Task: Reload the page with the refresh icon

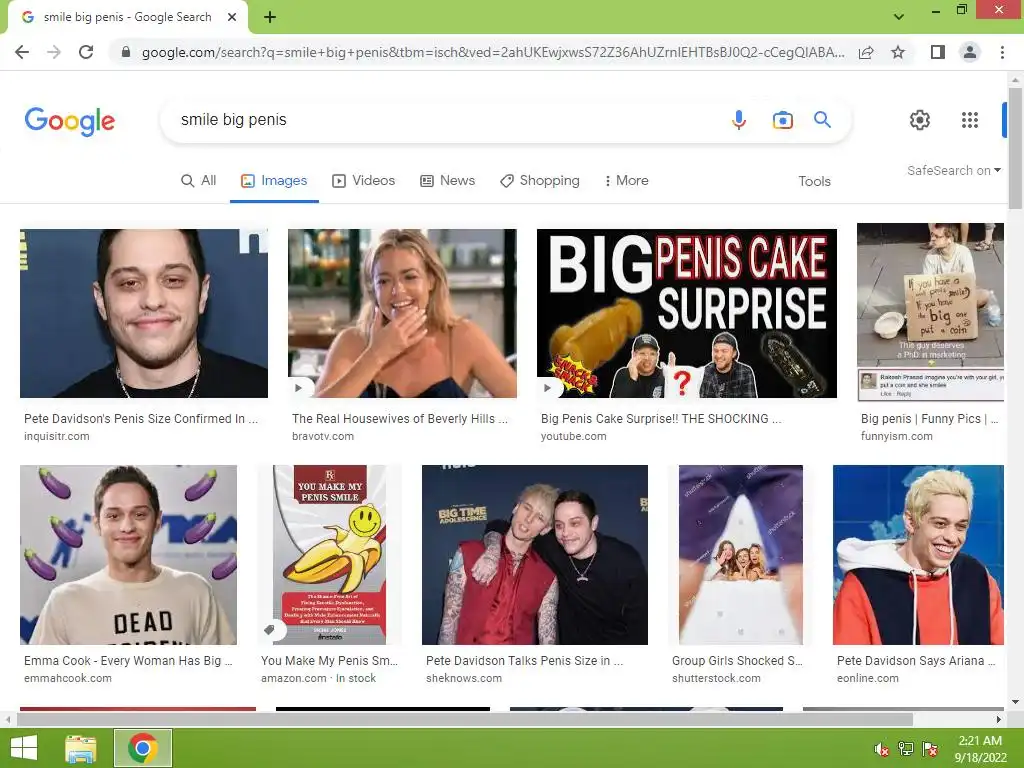Action: click(86, 52)
